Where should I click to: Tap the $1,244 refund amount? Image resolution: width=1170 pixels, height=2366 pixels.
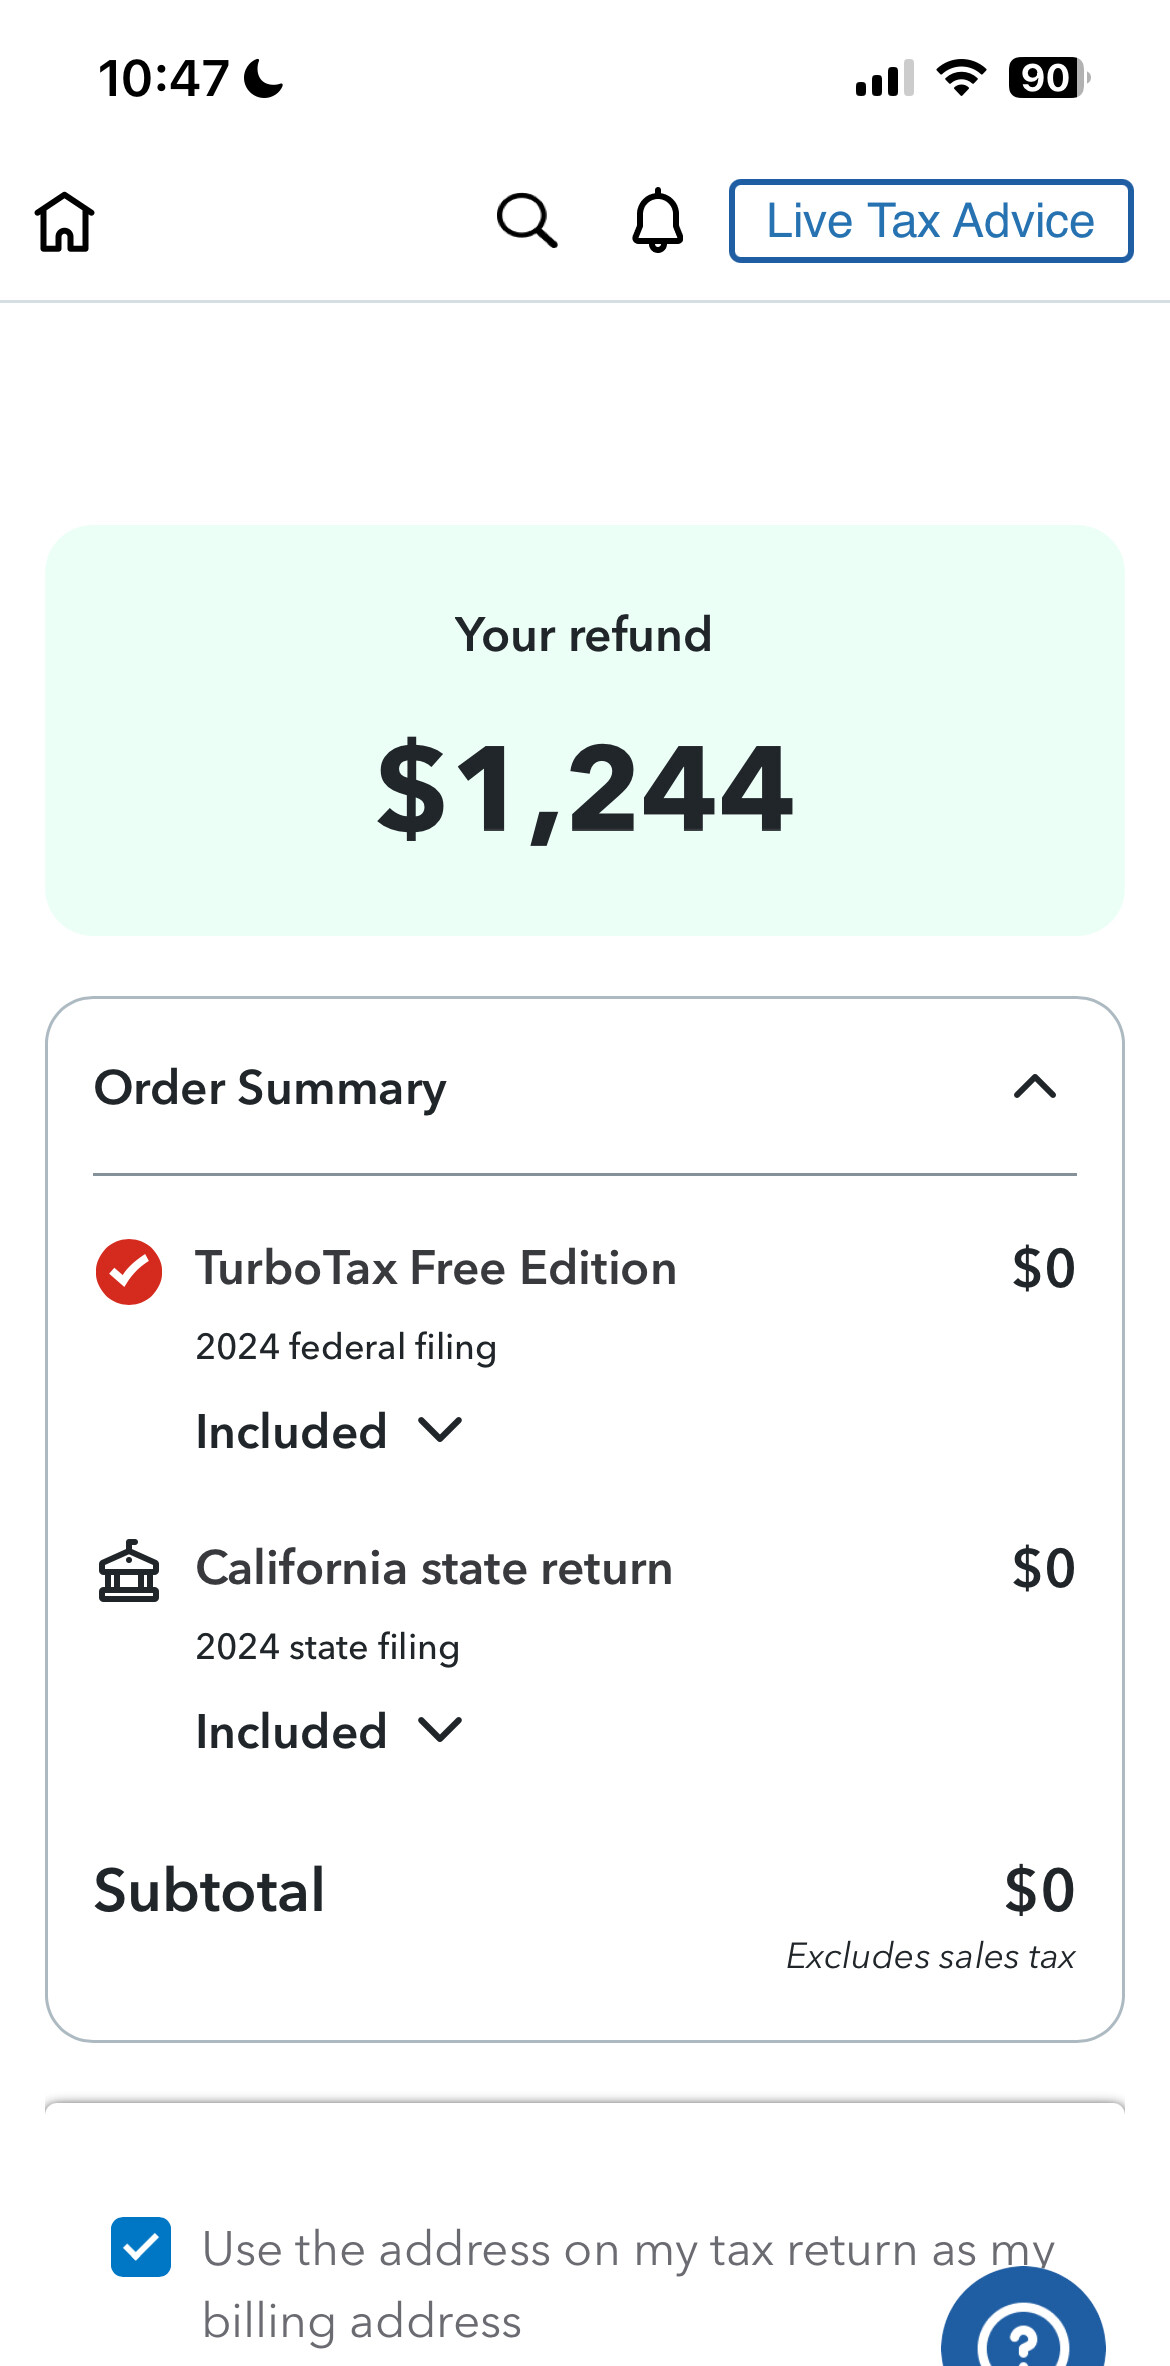click(x=585, y=788)
